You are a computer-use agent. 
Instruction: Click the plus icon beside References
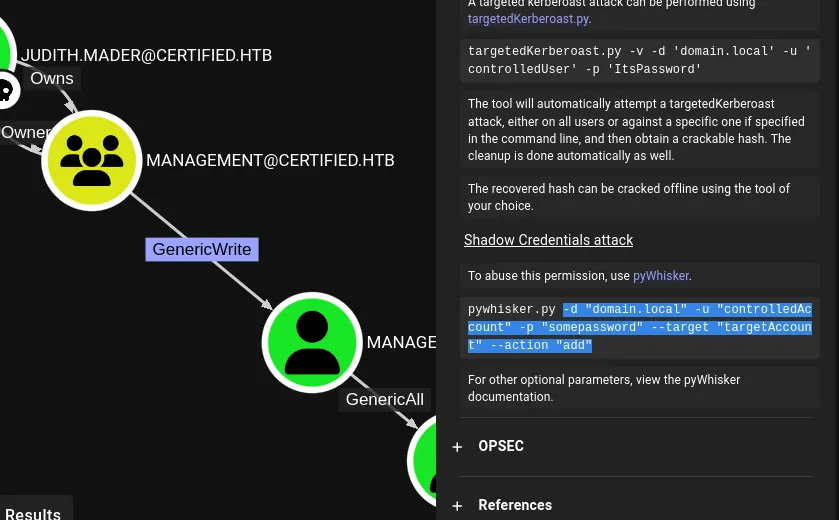(x=457, y=506)
